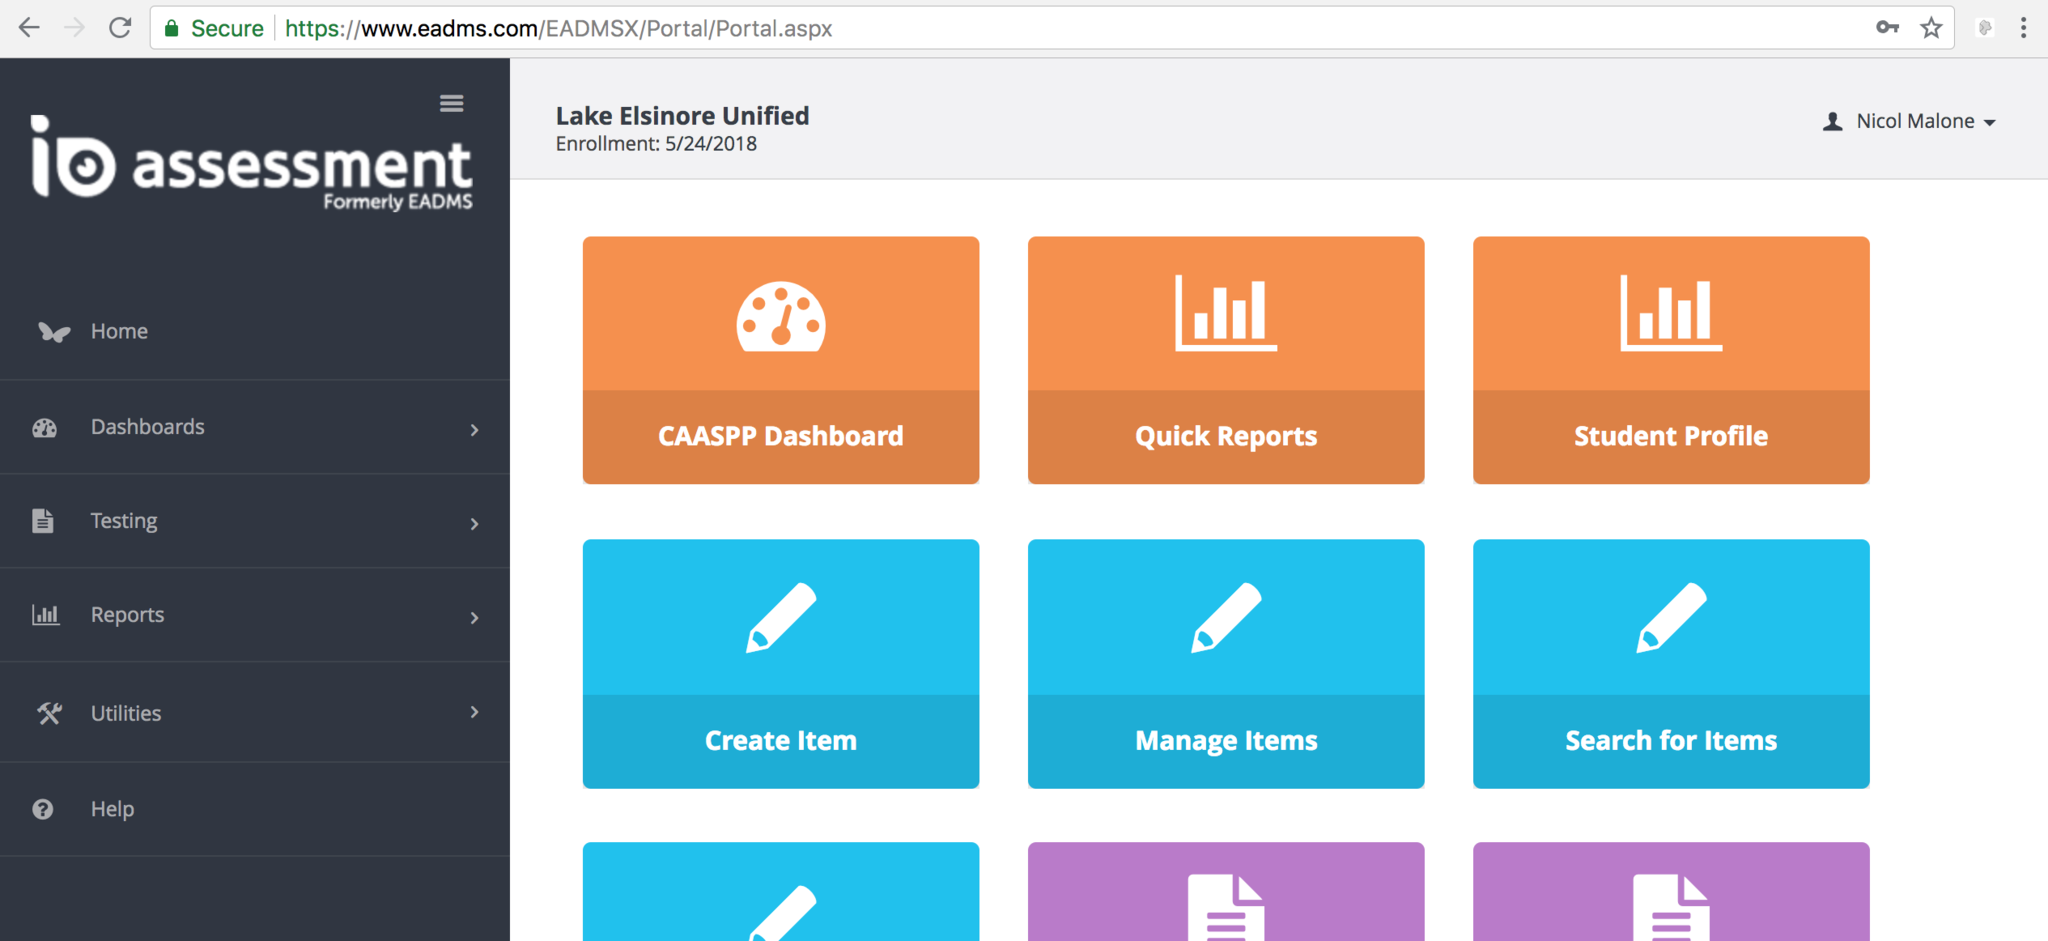Click the Manage Items pencil icon

1225,618
